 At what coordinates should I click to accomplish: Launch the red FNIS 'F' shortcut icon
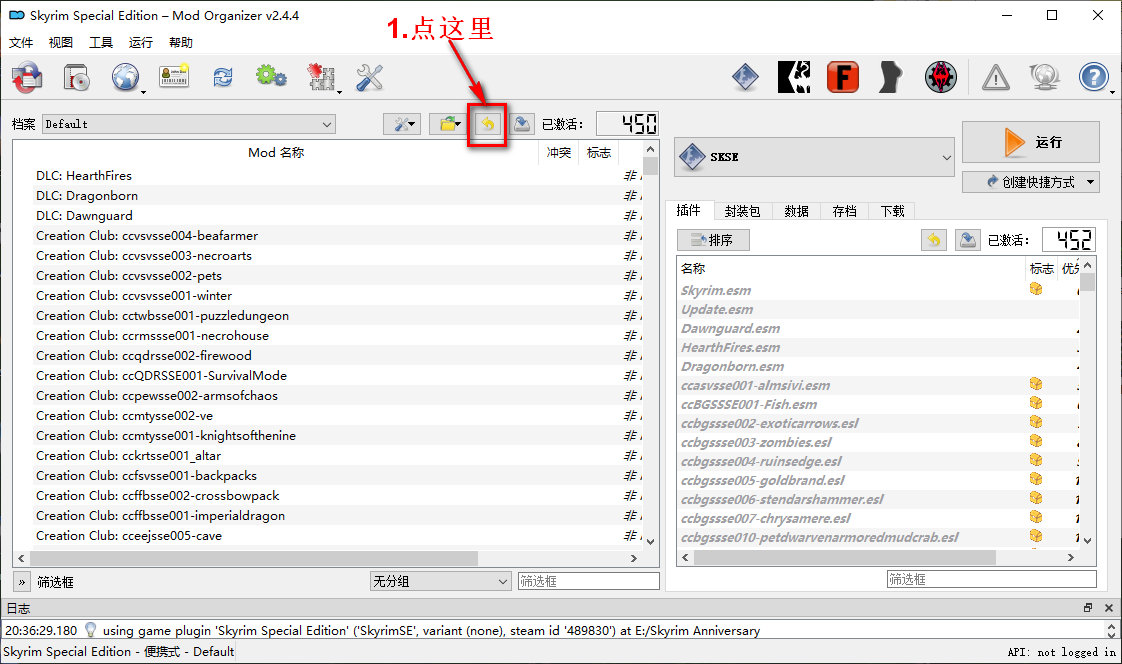click(x=842, y=77)
